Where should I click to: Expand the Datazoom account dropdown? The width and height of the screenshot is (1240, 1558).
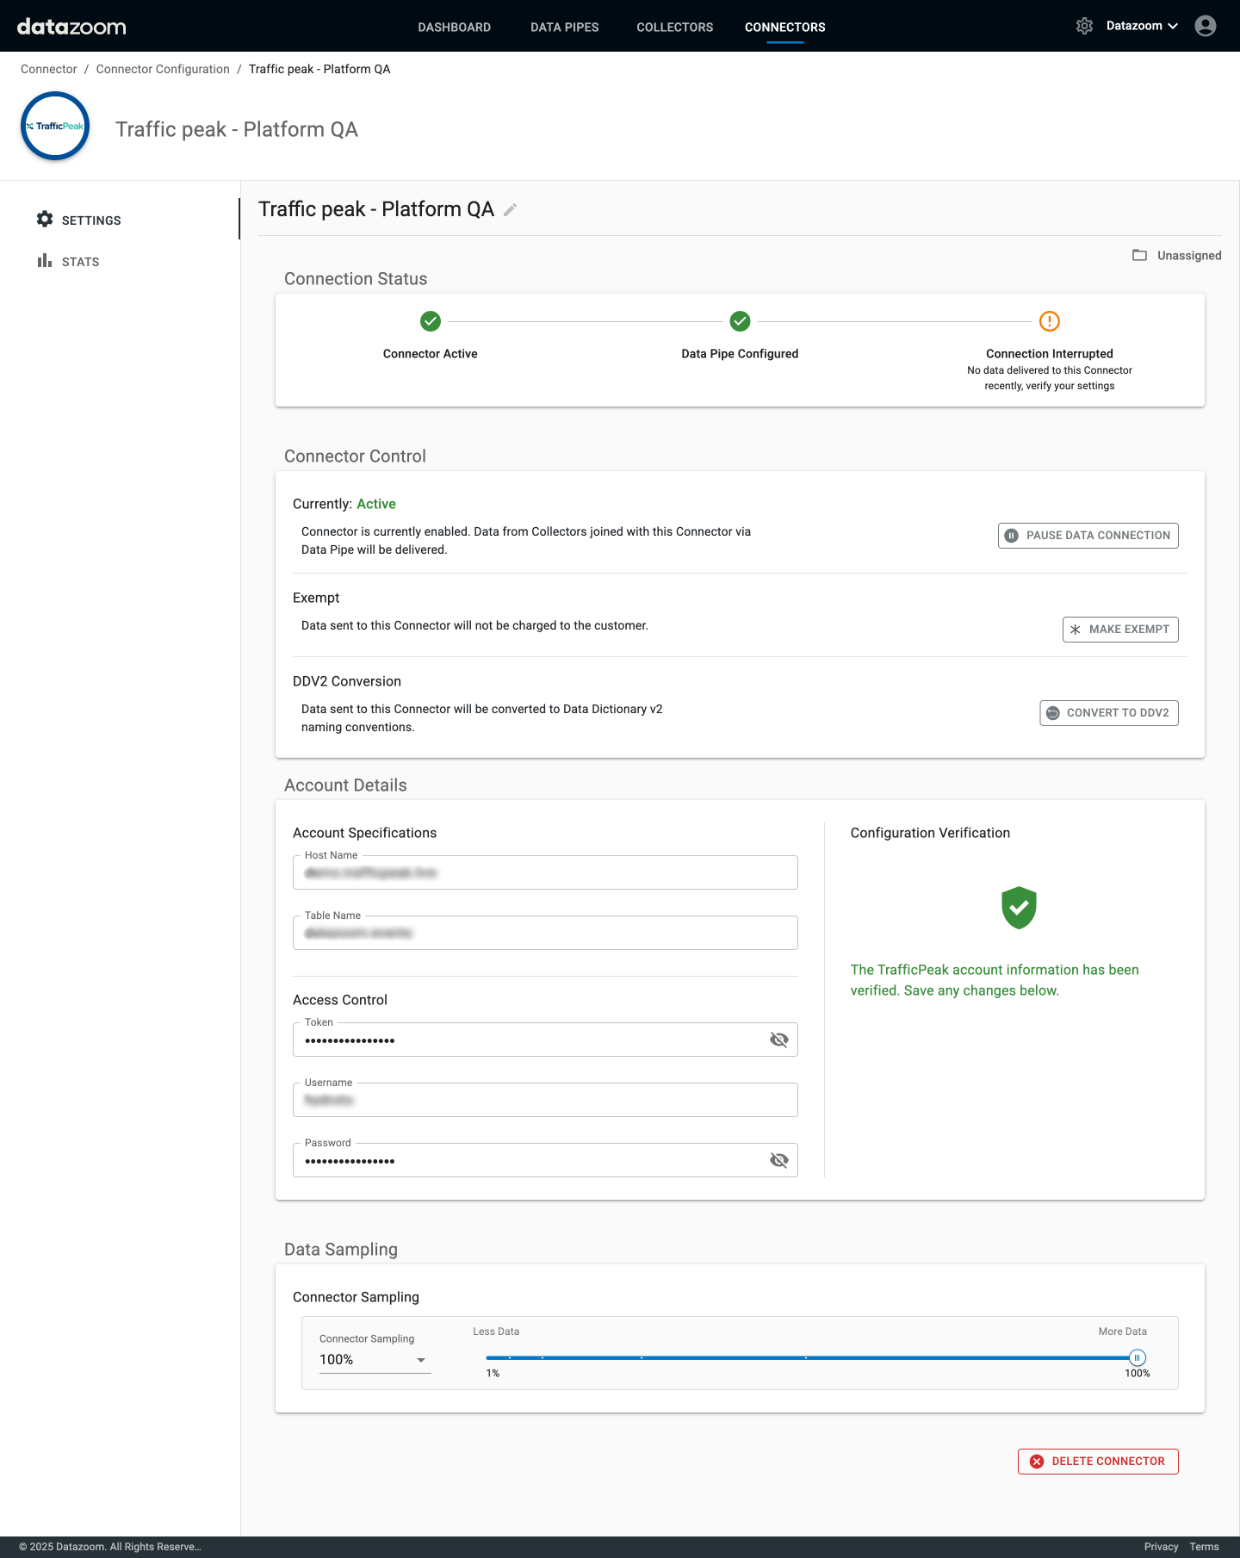1142,26
